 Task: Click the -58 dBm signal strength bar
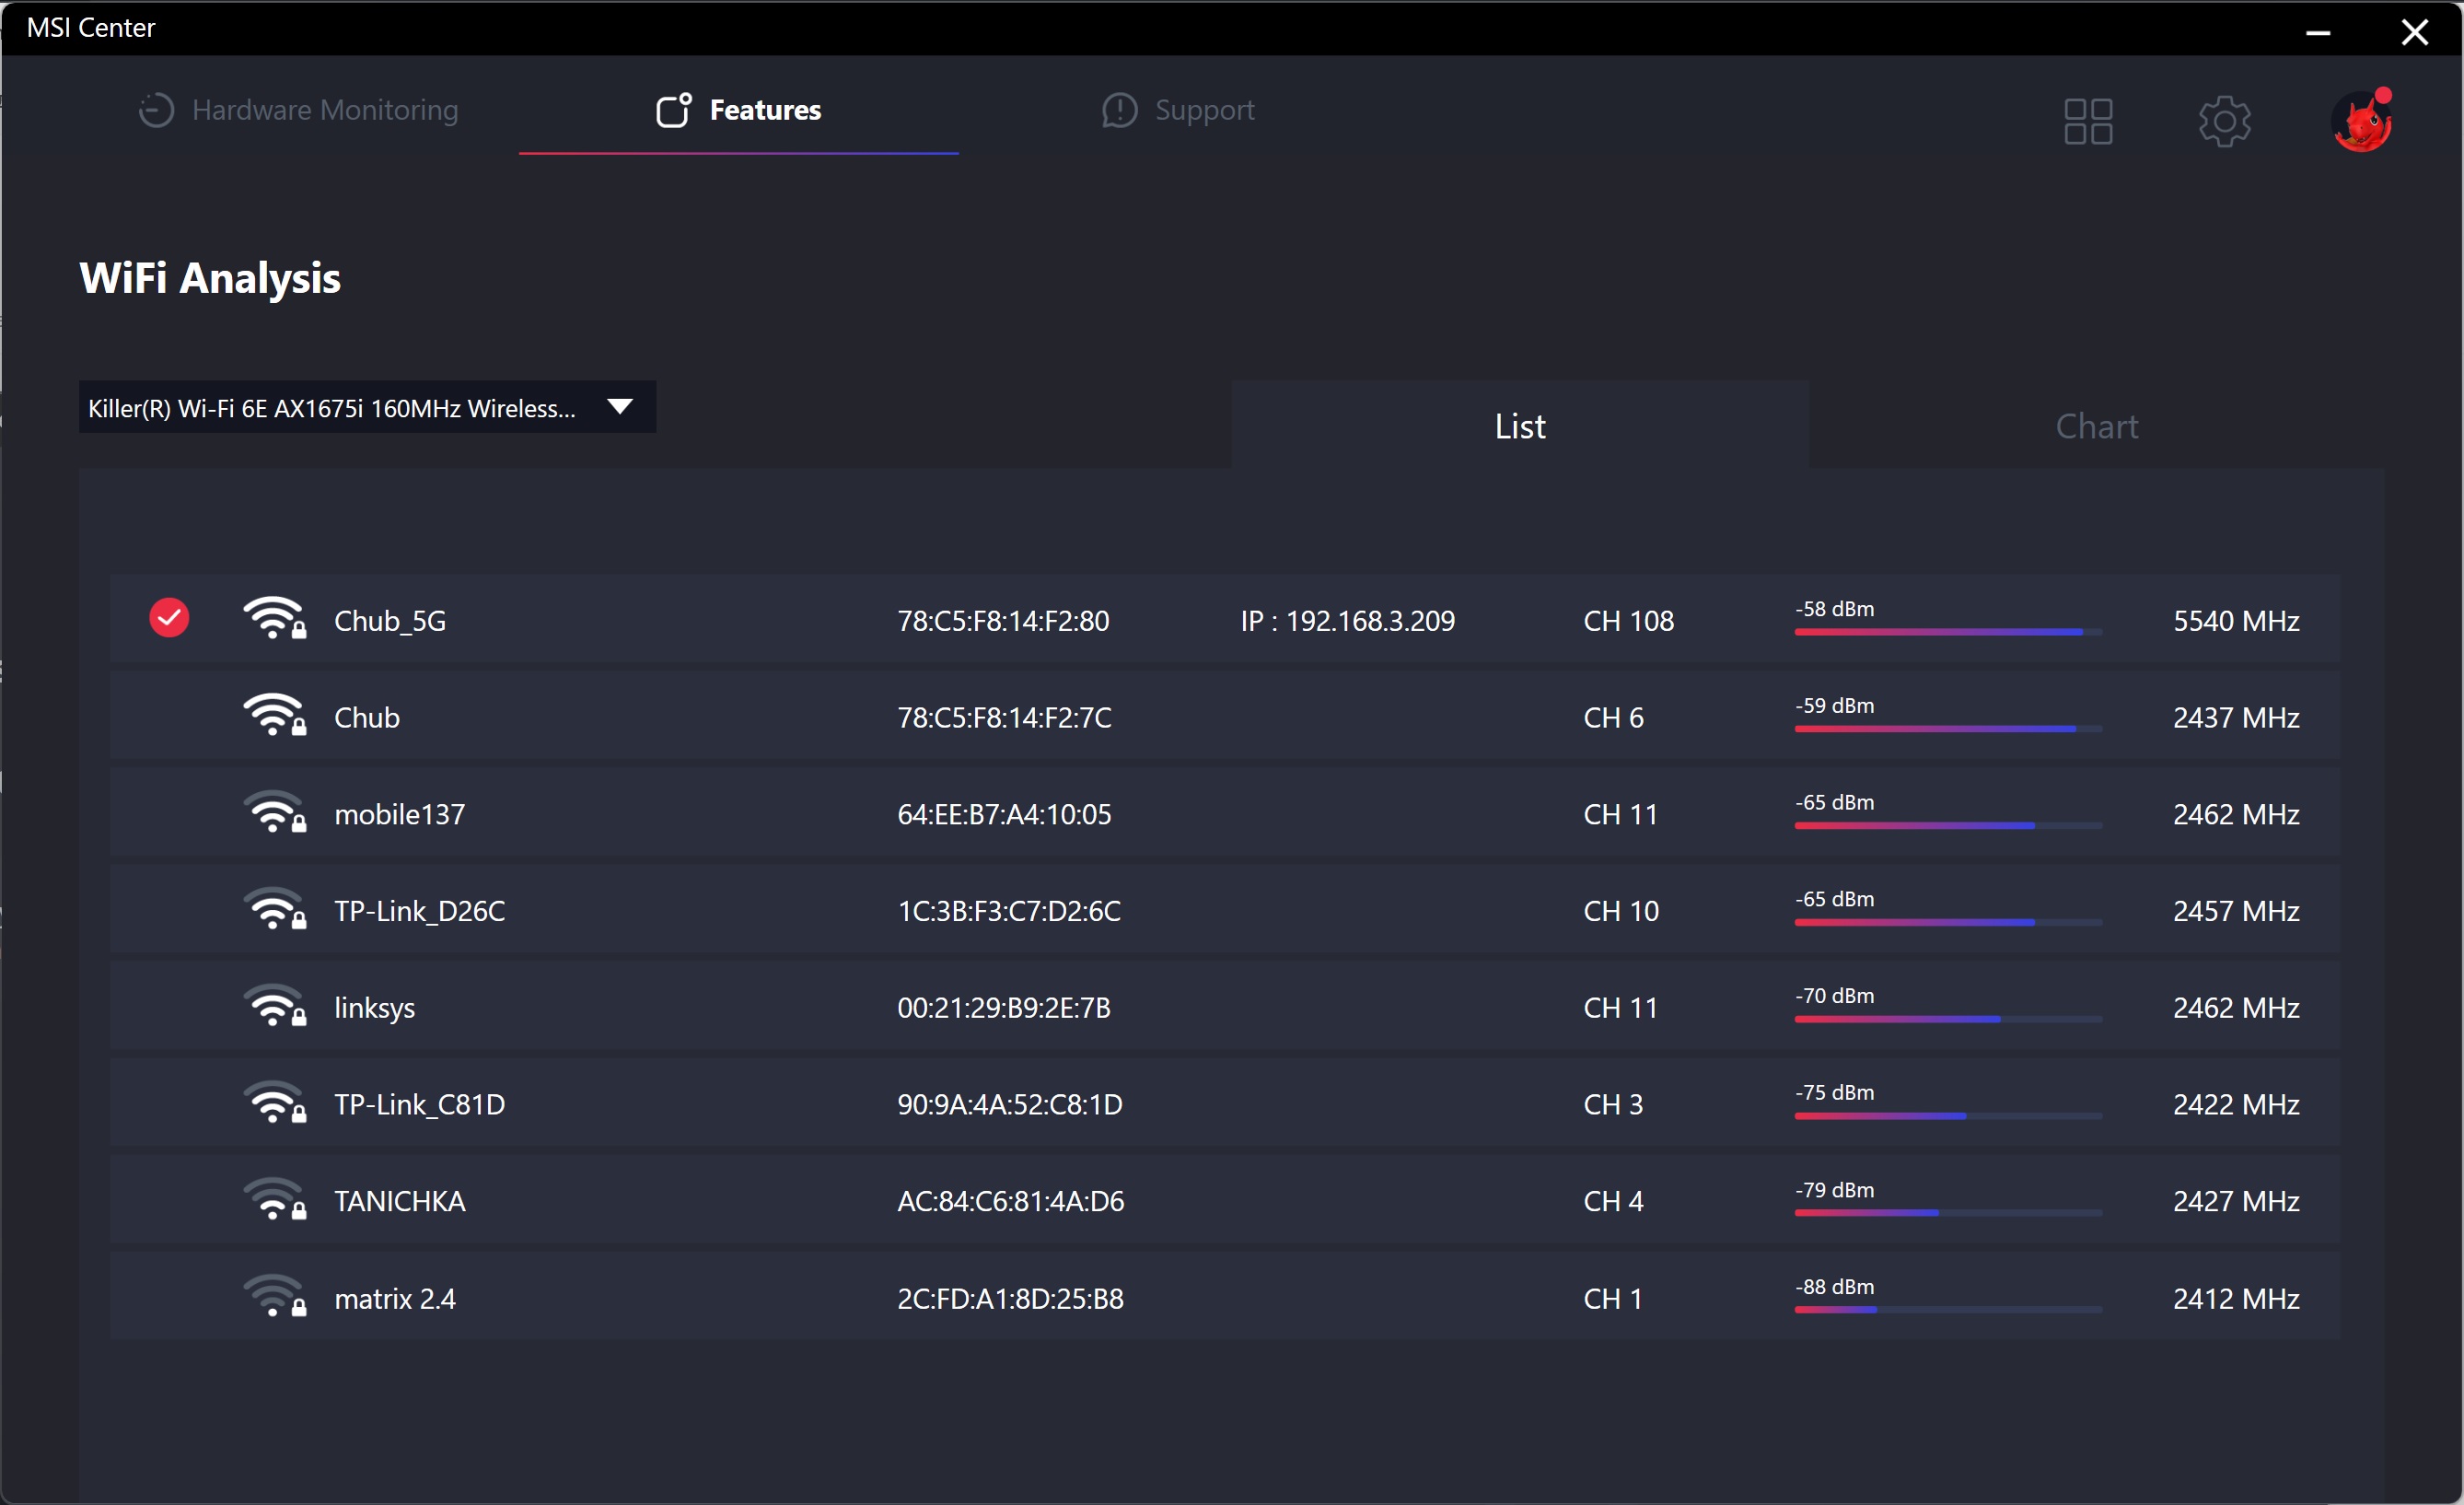pyautogui.click(x=1947, y=632)
